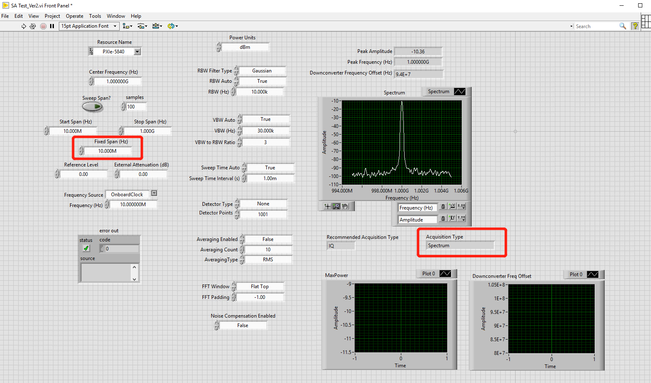Toggle the Frequency (Hz) scale lock icon
Viewport: 651px width, 383px height.
click(443, 207)
